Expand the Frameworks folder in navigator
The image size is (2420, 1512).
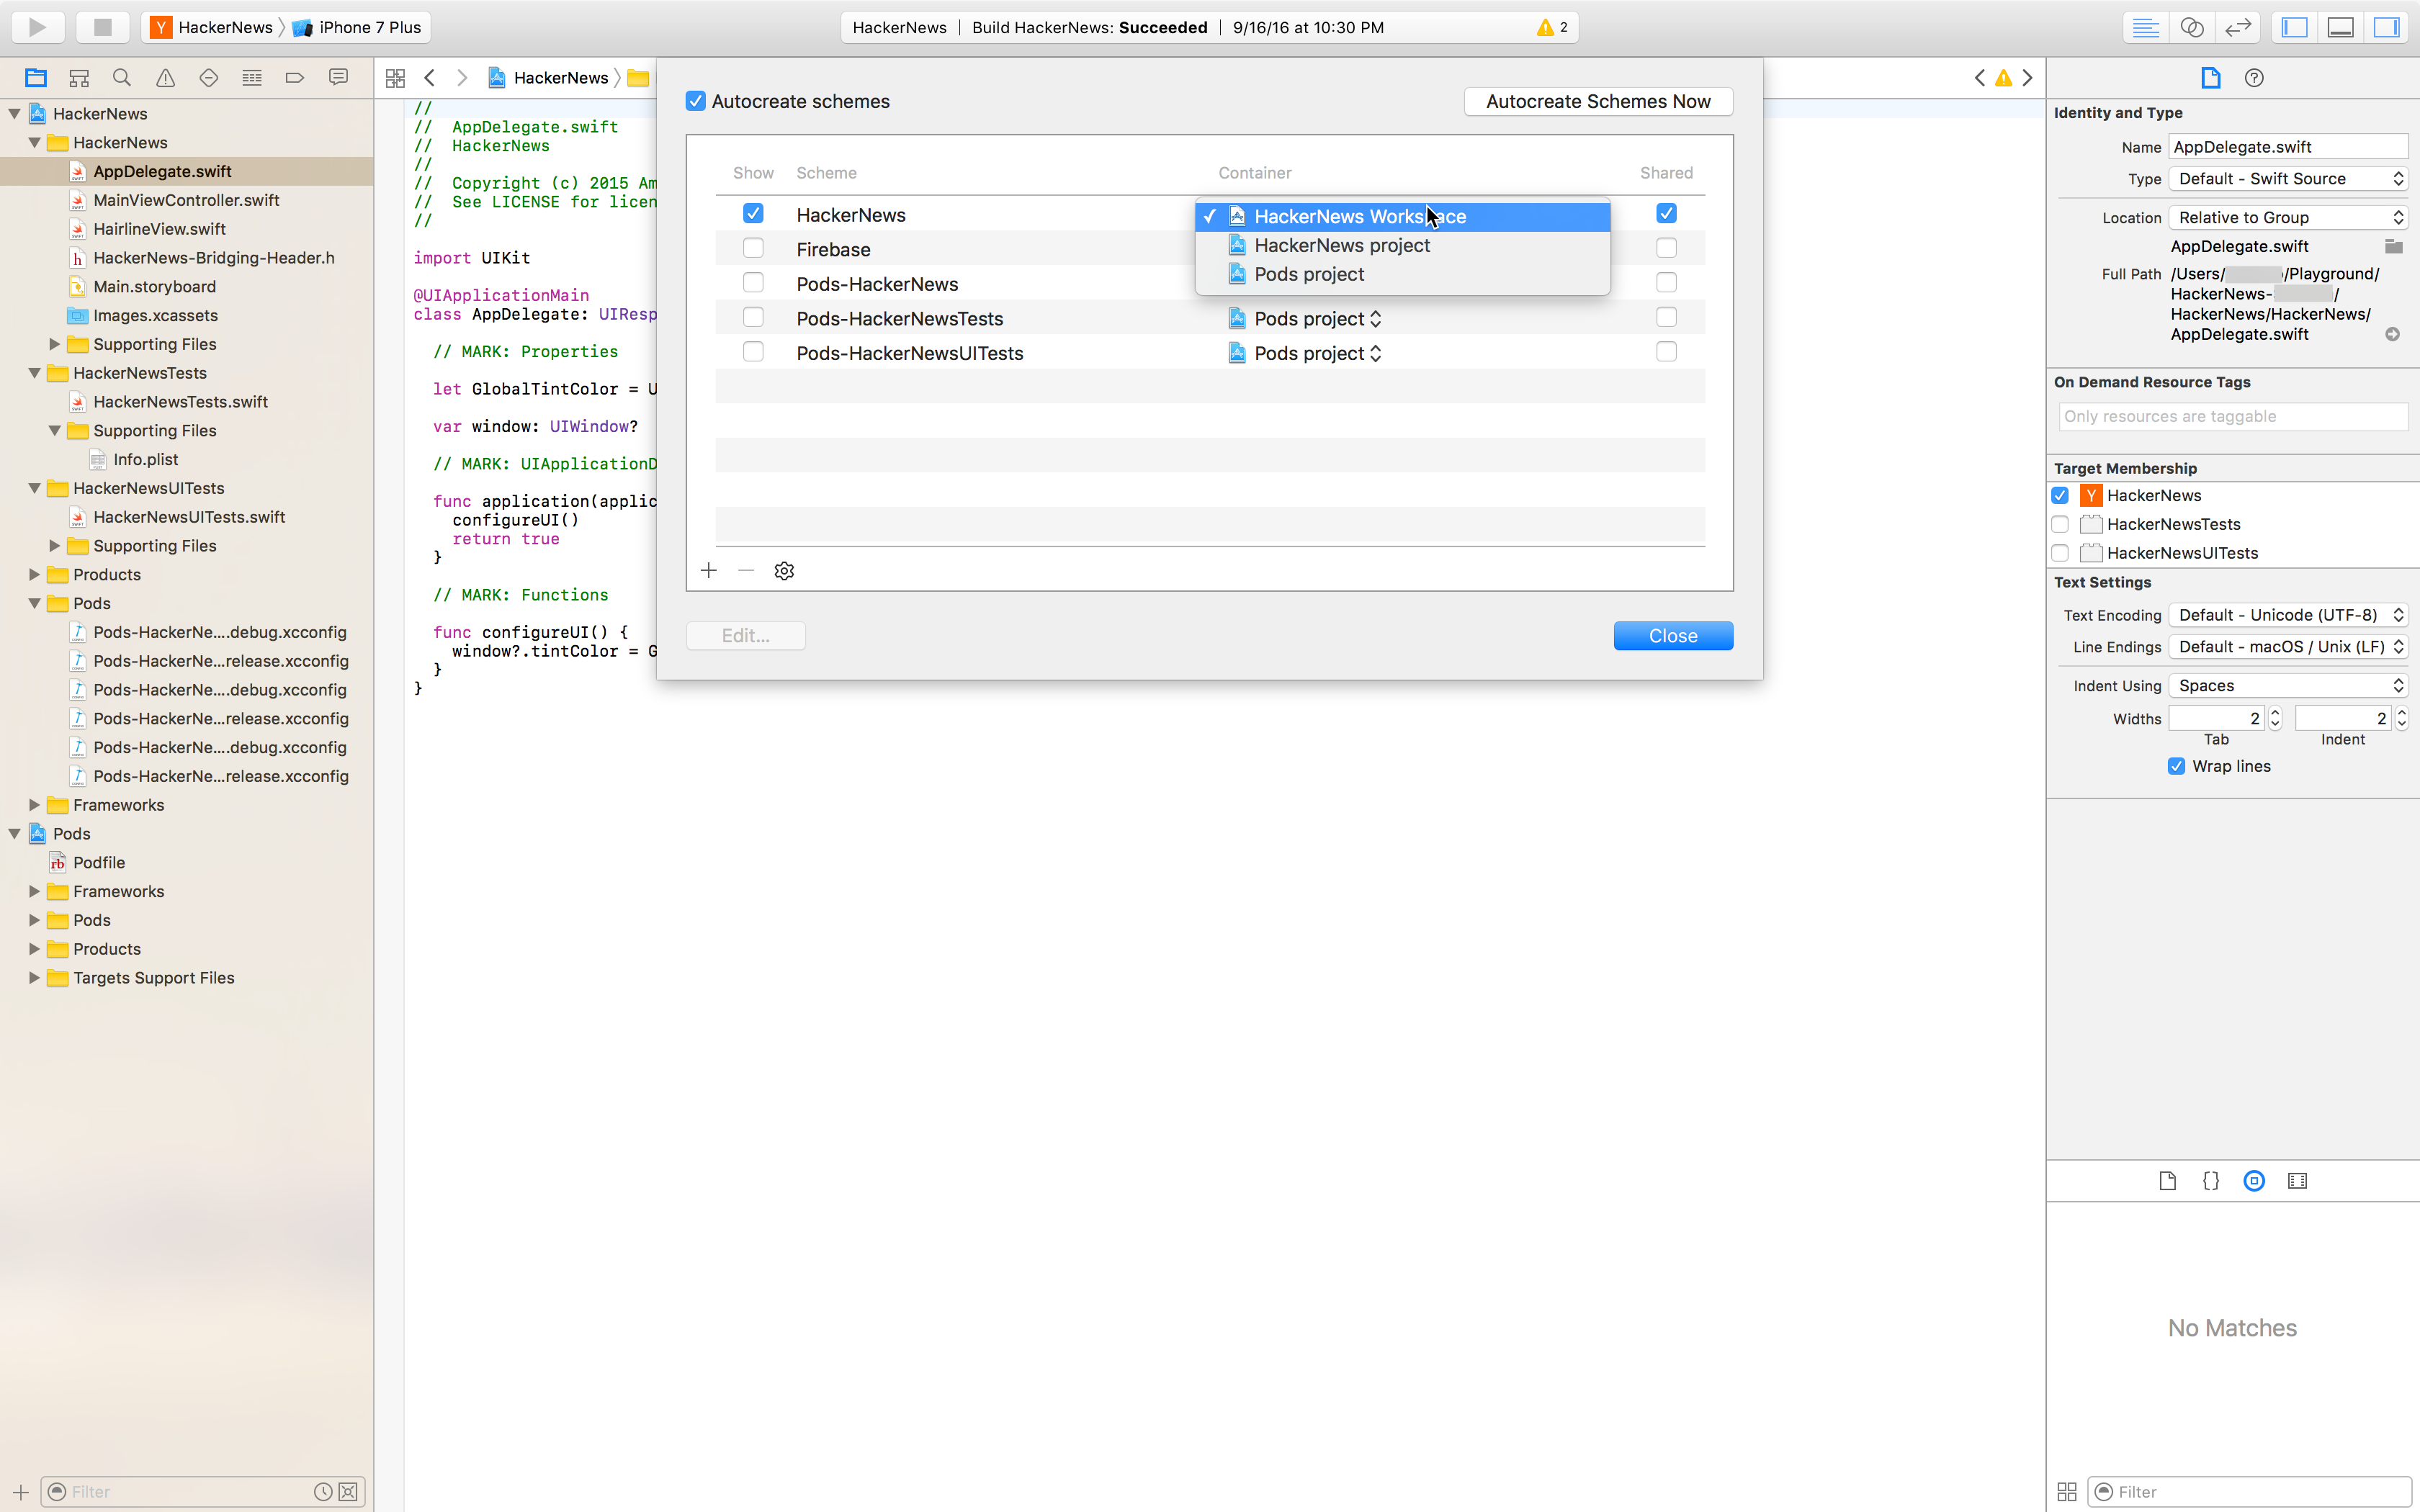pyautogui.click(x=32, y=803)
